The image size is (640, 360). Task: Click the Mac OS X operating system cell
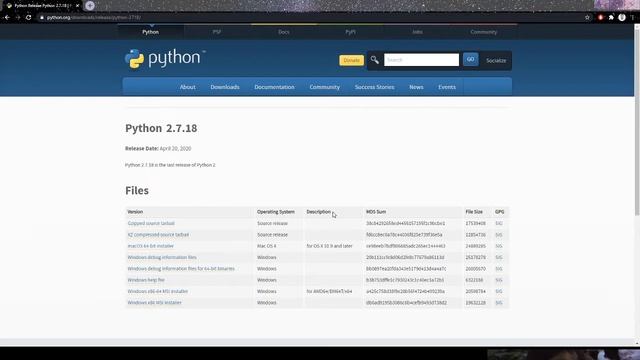[267, 246]
